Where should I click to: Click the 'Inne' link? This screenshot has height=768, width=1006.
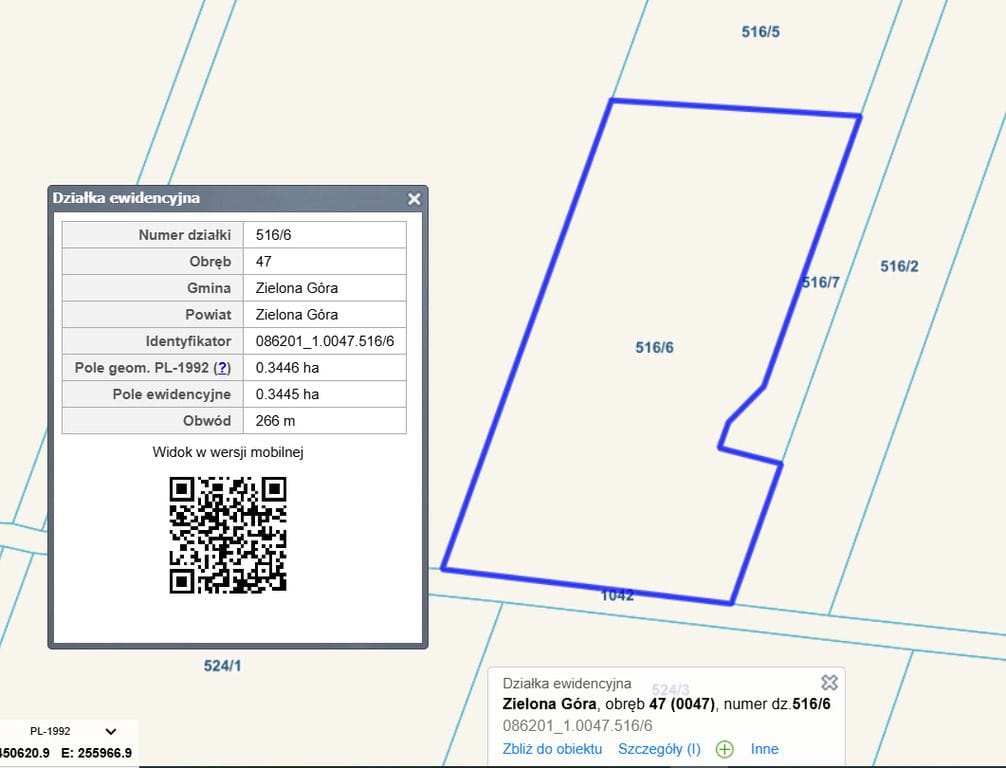pos(764,749)
